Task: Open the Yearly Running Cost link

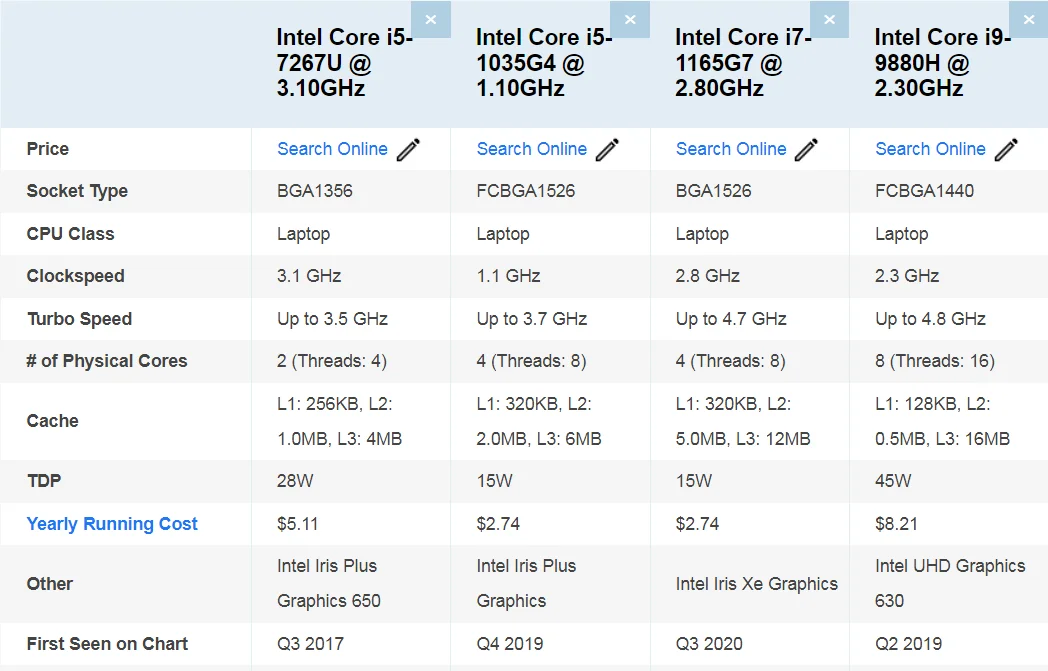Action: click(x=112, y=524)
